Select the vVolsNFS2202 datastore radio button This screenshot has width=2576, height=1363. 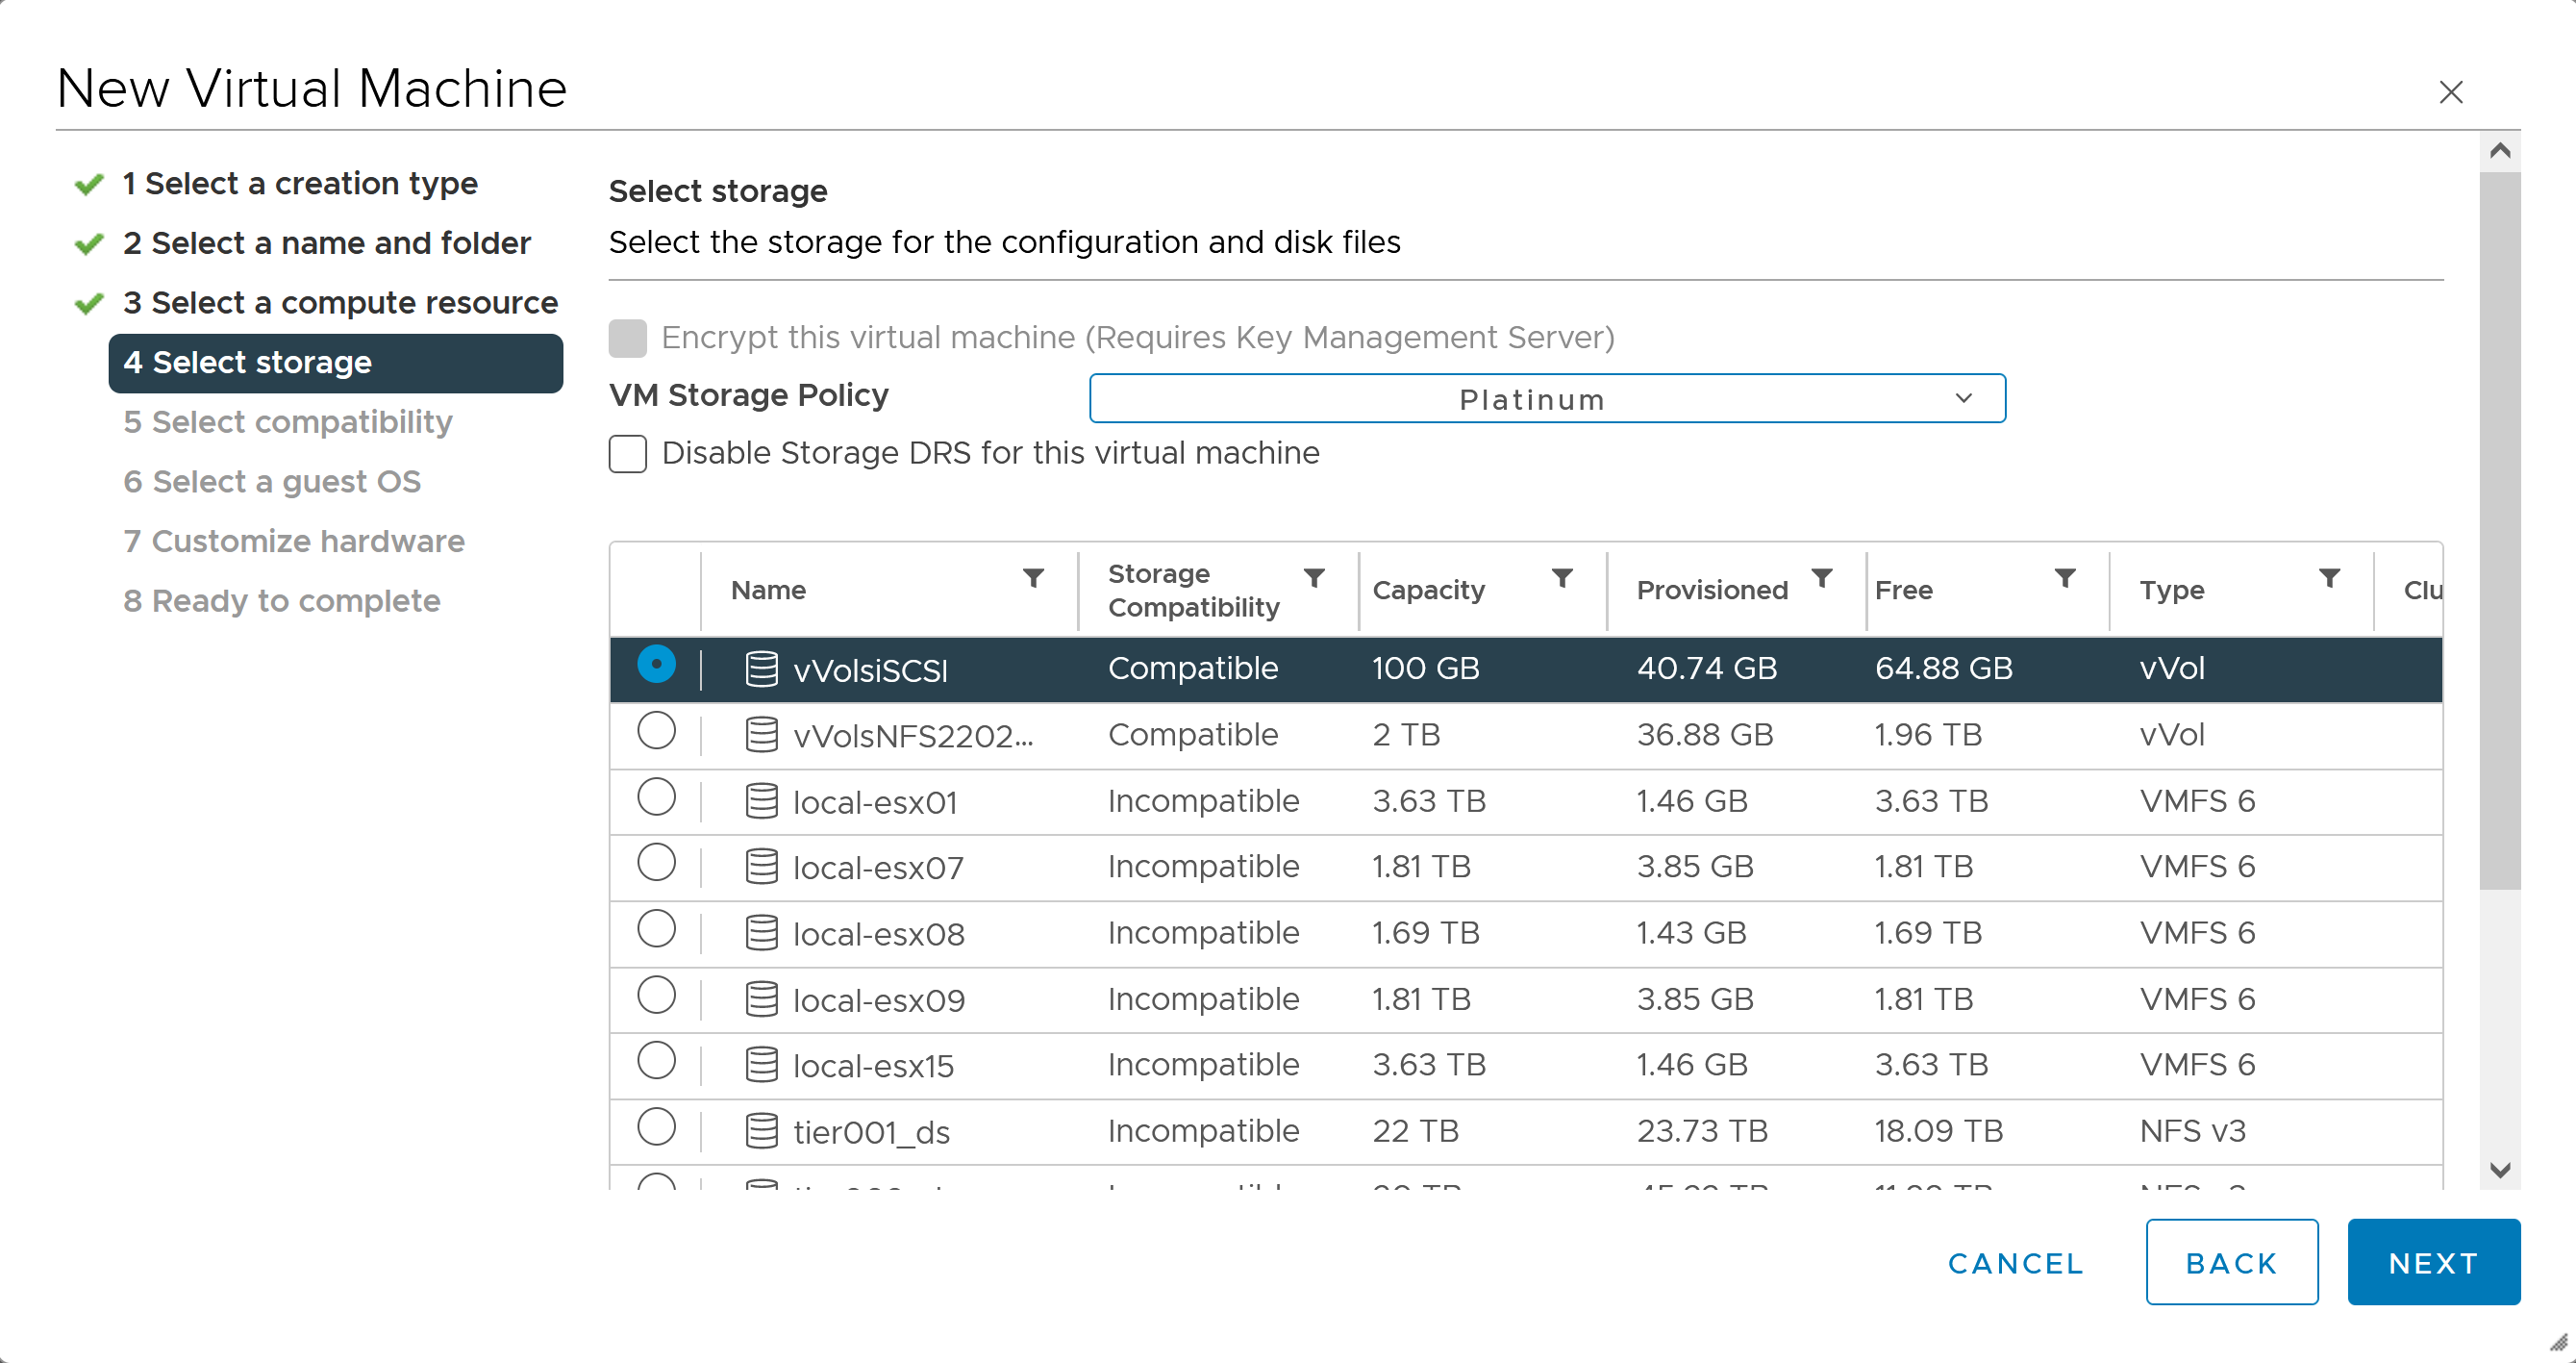pos(656,732)
